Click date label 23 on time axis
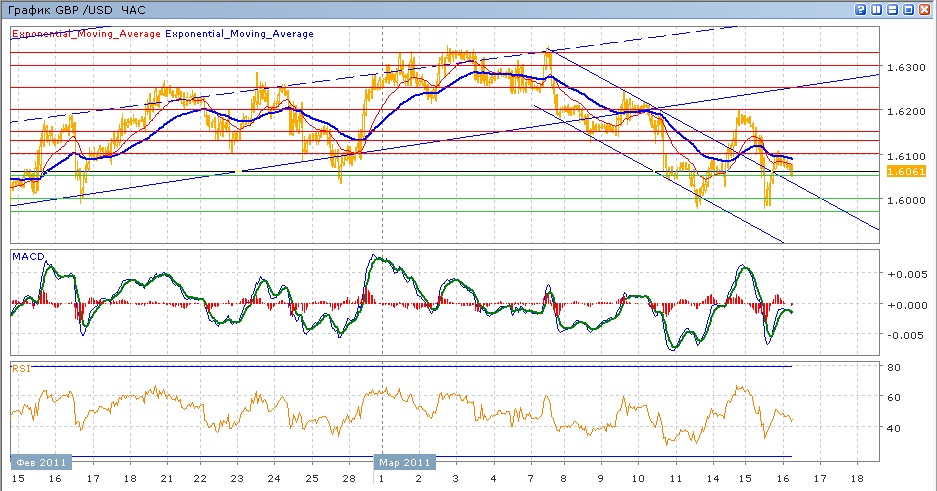937x491 pixels. pos(237,478)
